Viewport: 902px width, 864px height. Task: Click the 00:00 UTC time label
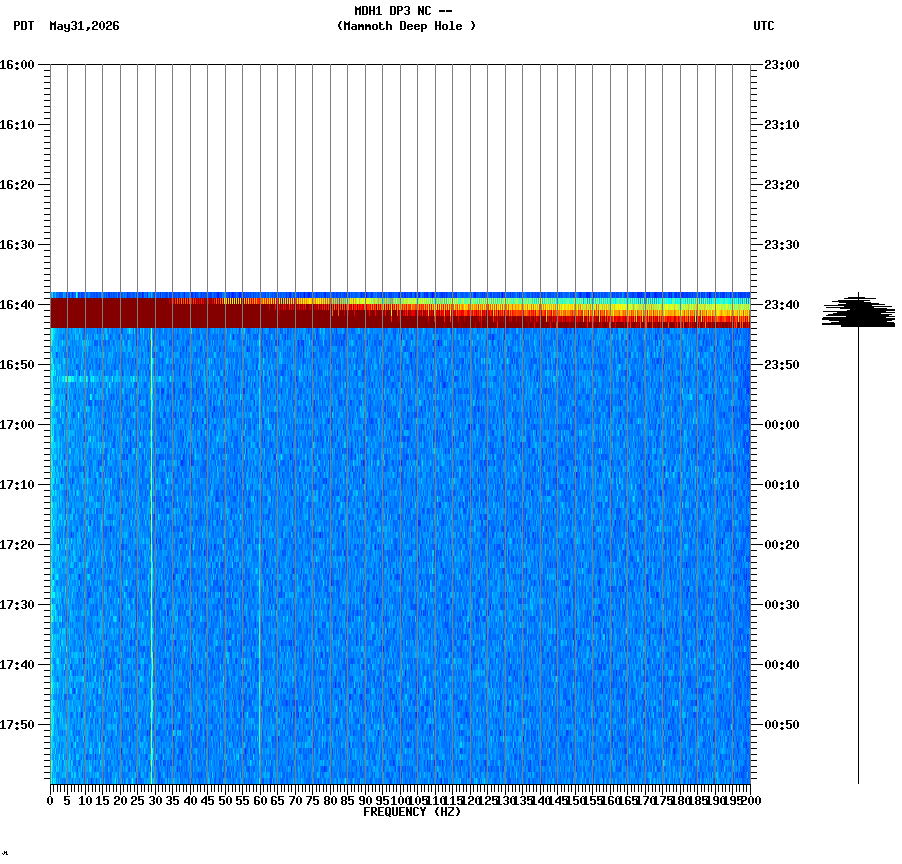pyautogui.click(x=782, y=425)
